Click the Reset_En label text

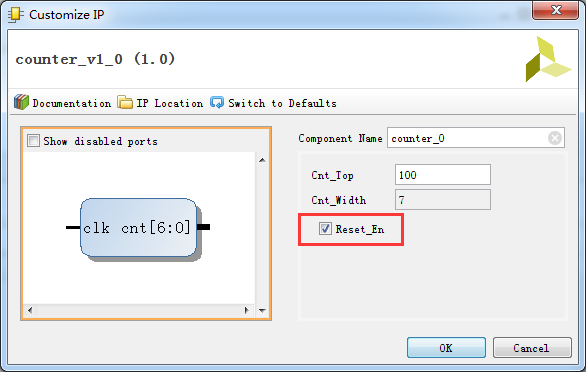click(360, 229)
